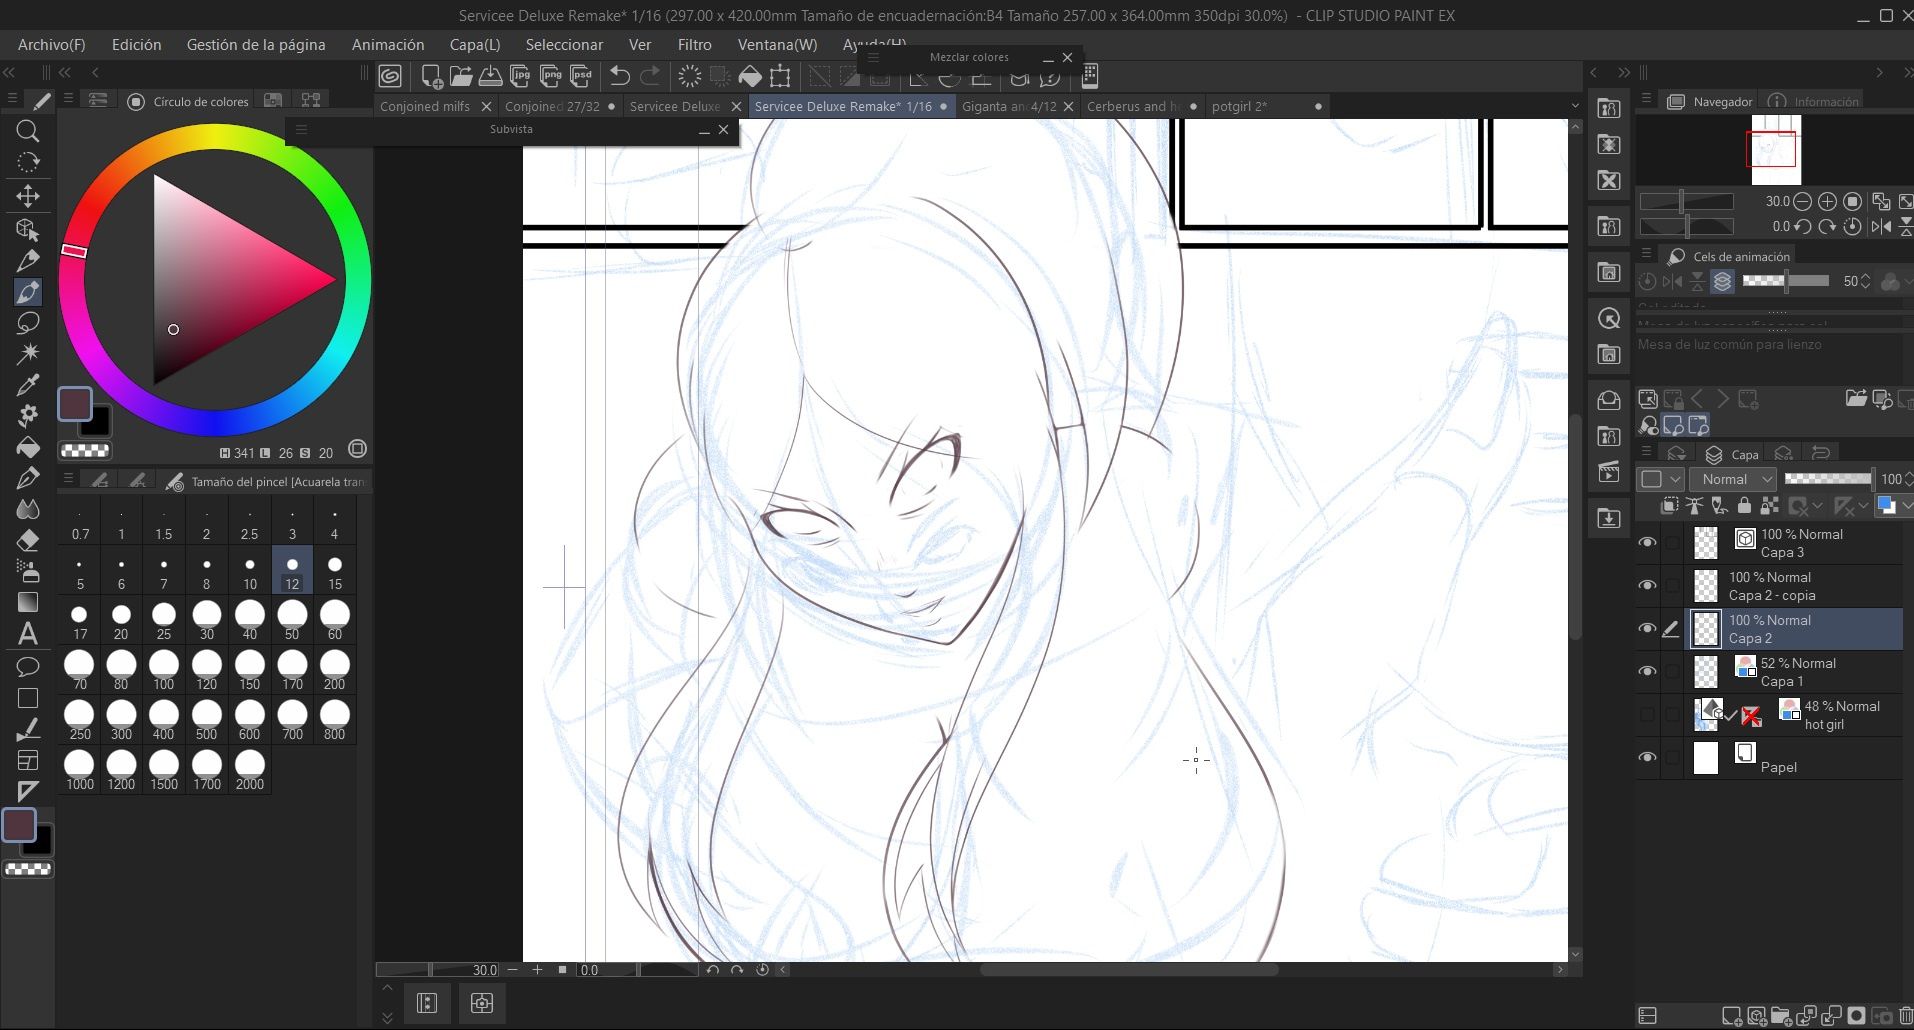Image resolution: width=1914 pixels, height=1030 pixels.
Task: Select brush size 12
Action: click(292, 572)
